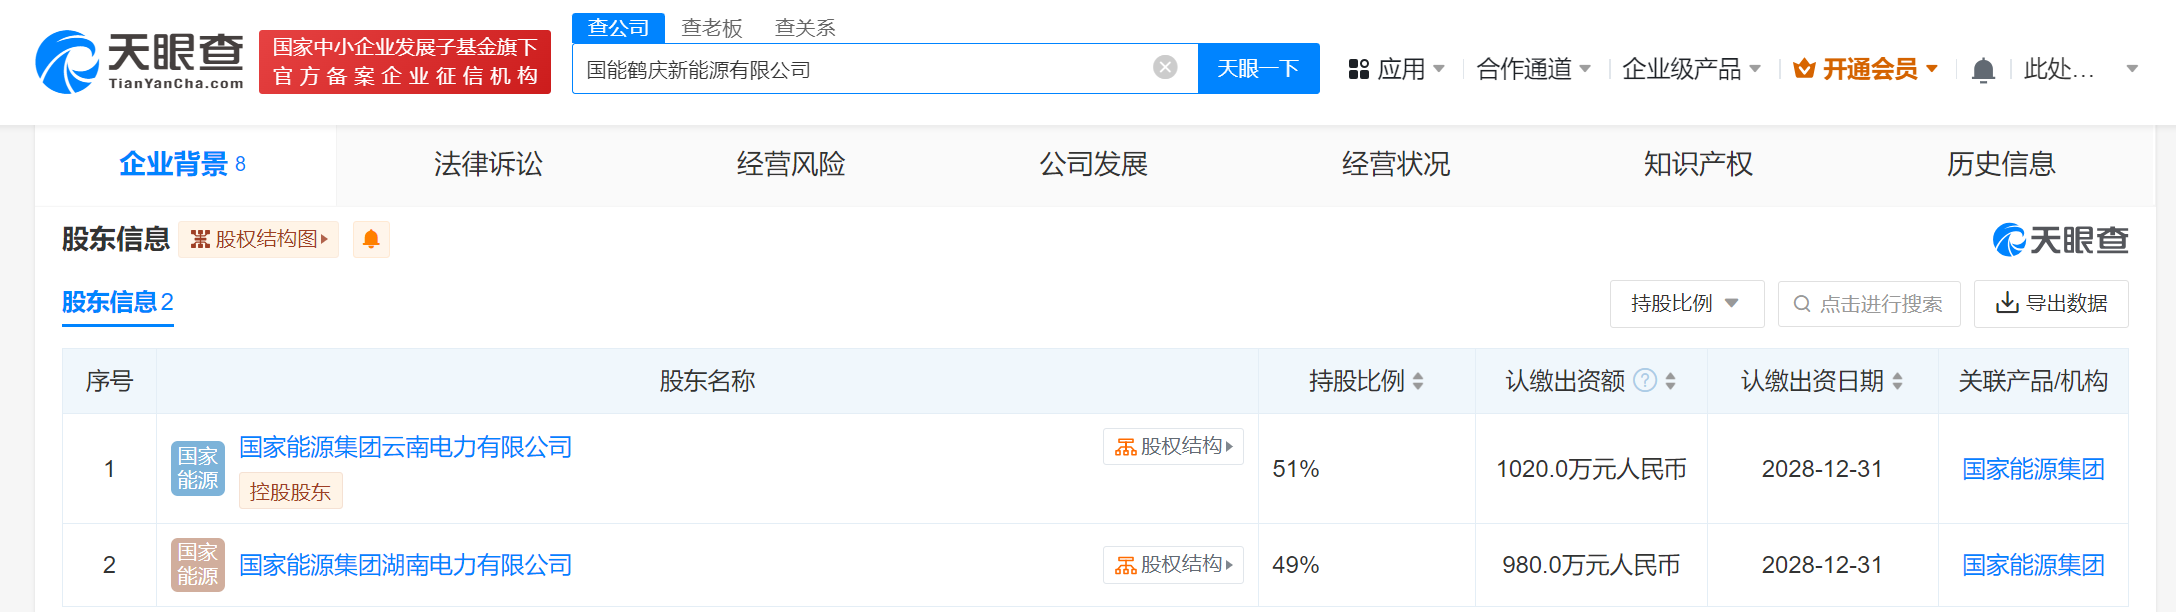The width and height of the screenshot is (2176, 612).
Task: Click the 导出数据 export button
Action: click(2051, 303)
